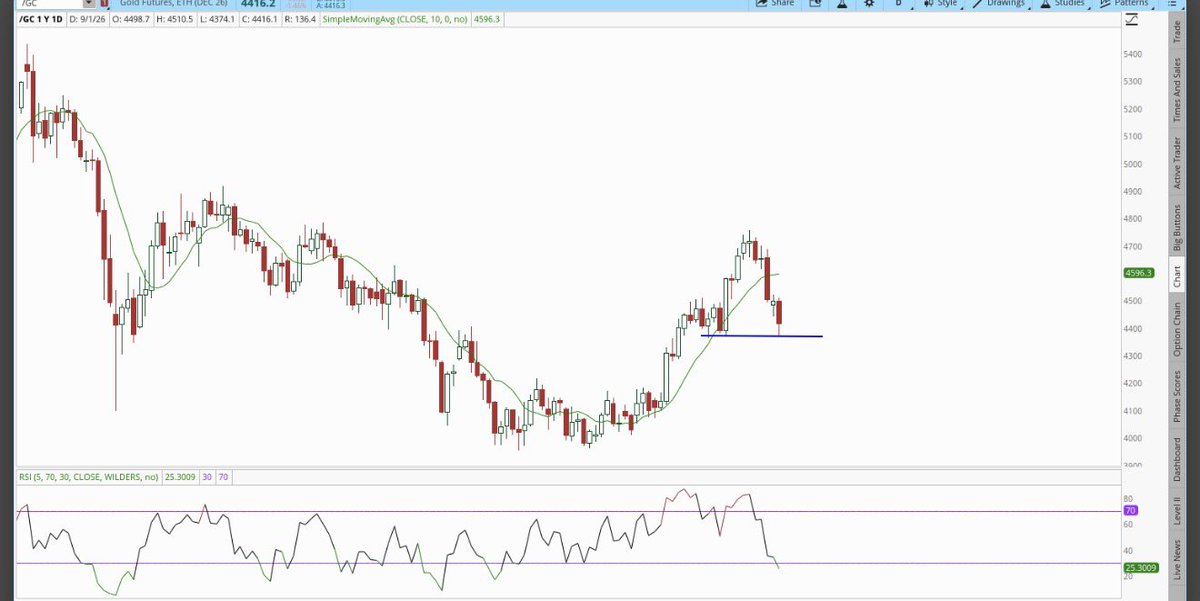Click the O: 4498.7 open value
1200x601 pixels.
(133, 20)
